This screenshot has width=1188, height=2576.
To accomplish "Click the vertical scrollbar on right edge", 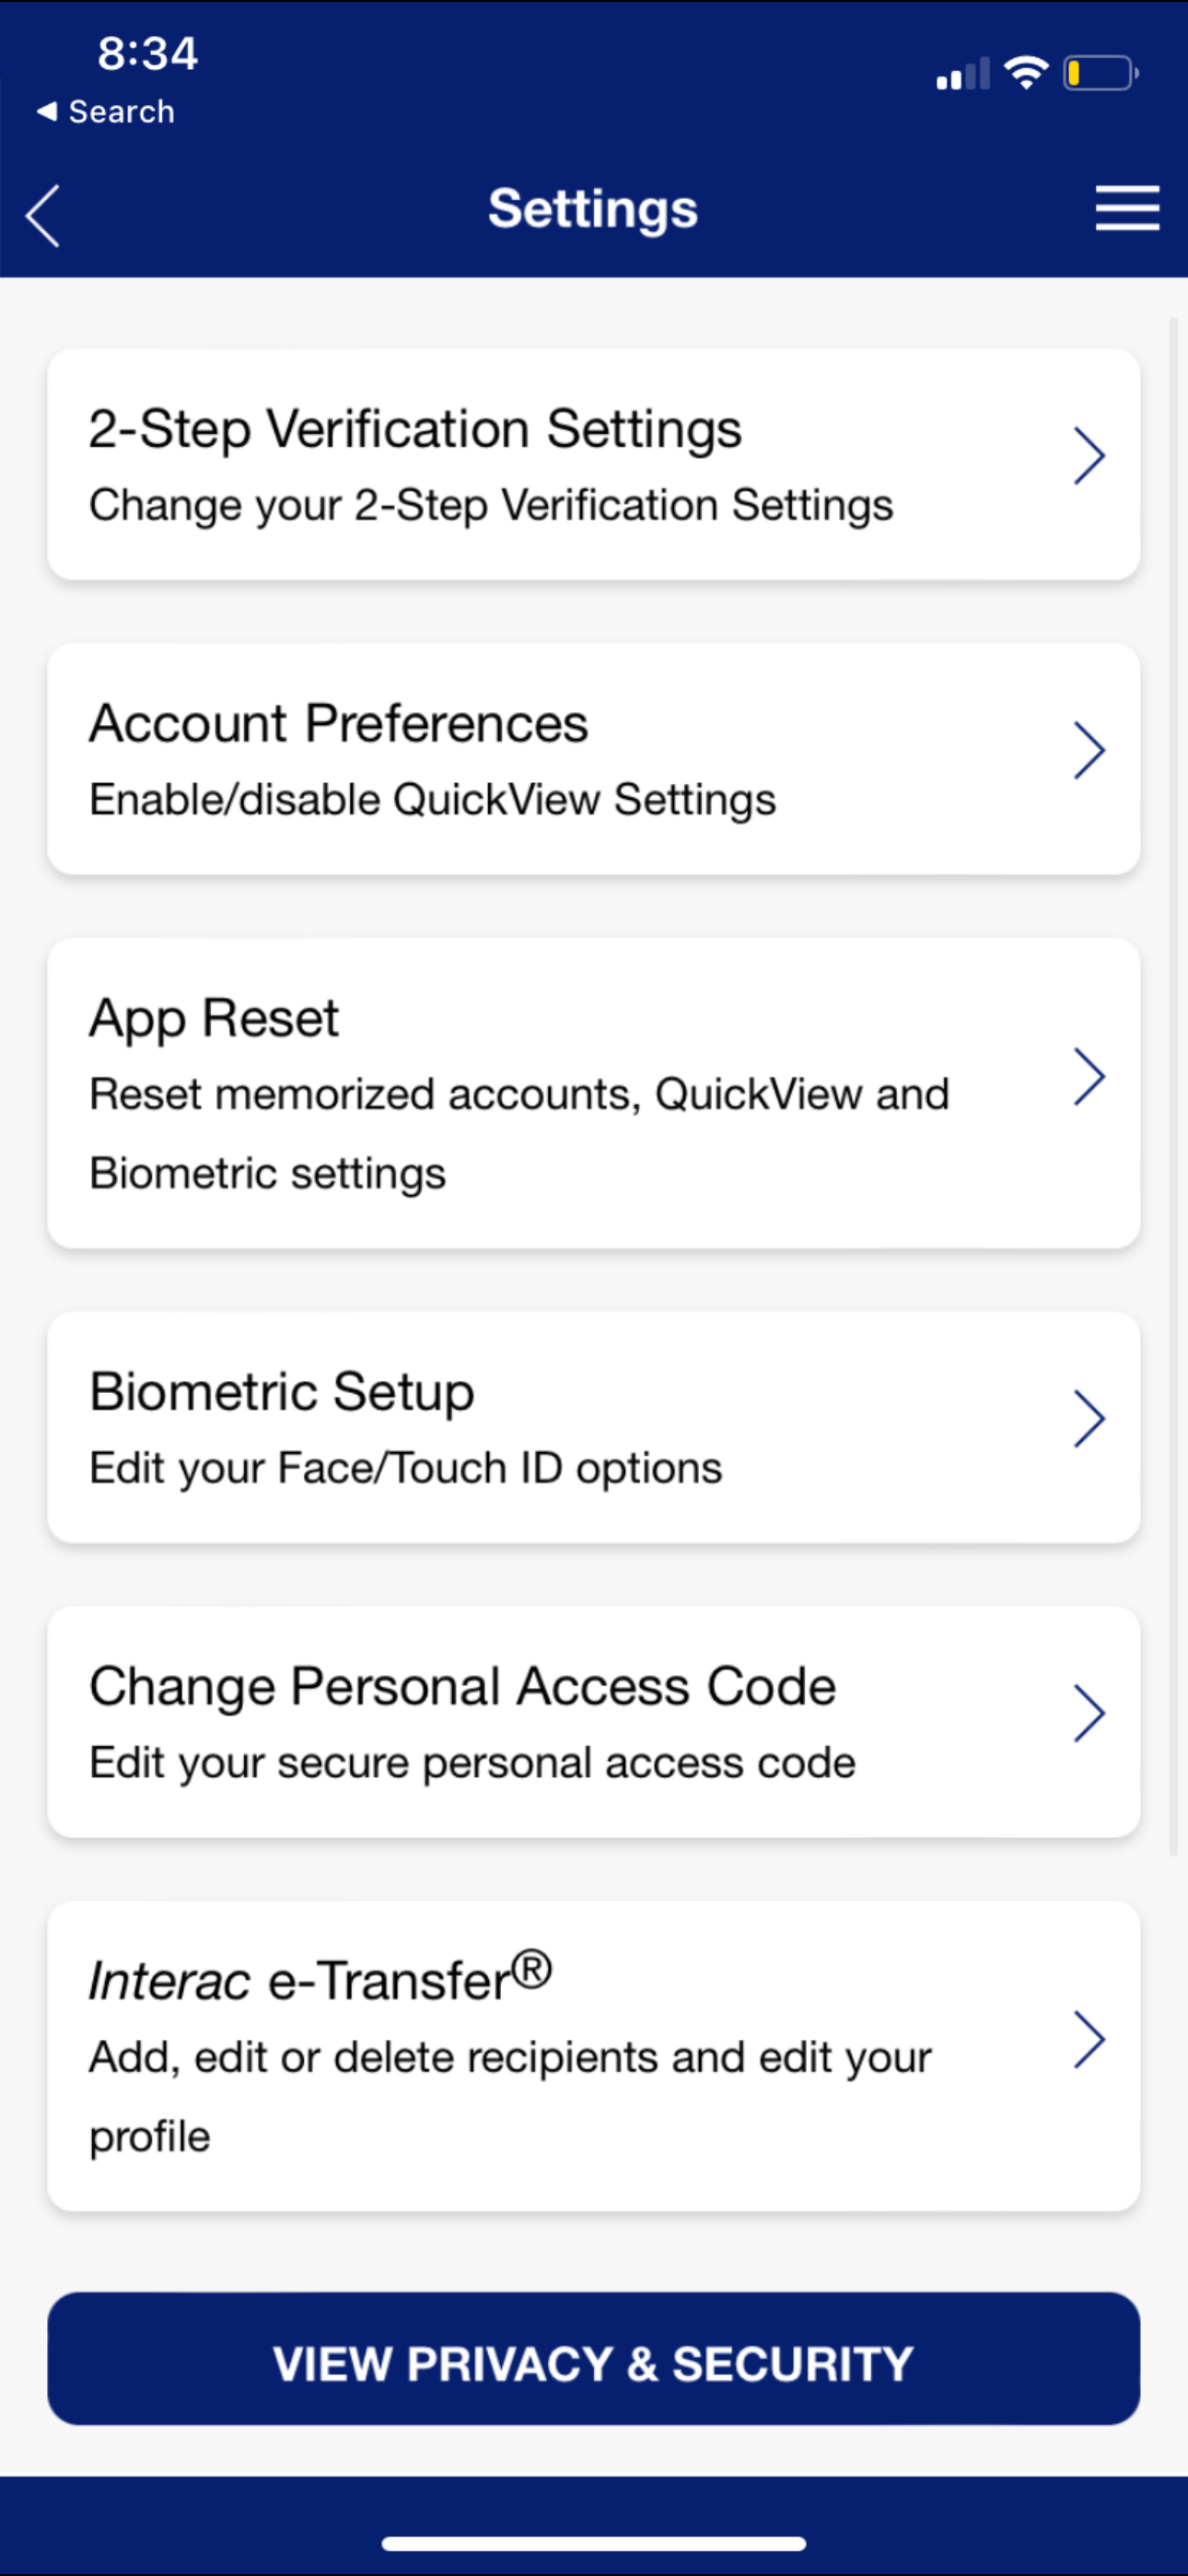I will 1173,1087.
